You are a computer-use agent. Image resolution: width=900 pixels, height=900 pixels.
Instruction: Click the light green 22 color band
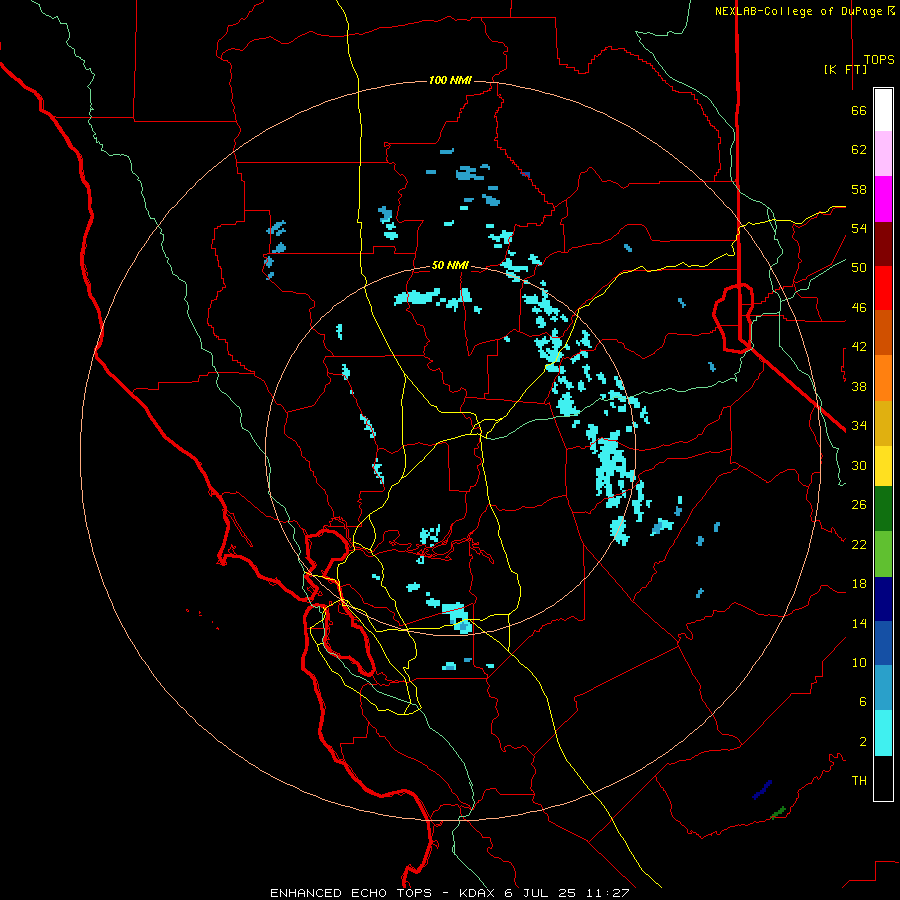coord(883,554)
